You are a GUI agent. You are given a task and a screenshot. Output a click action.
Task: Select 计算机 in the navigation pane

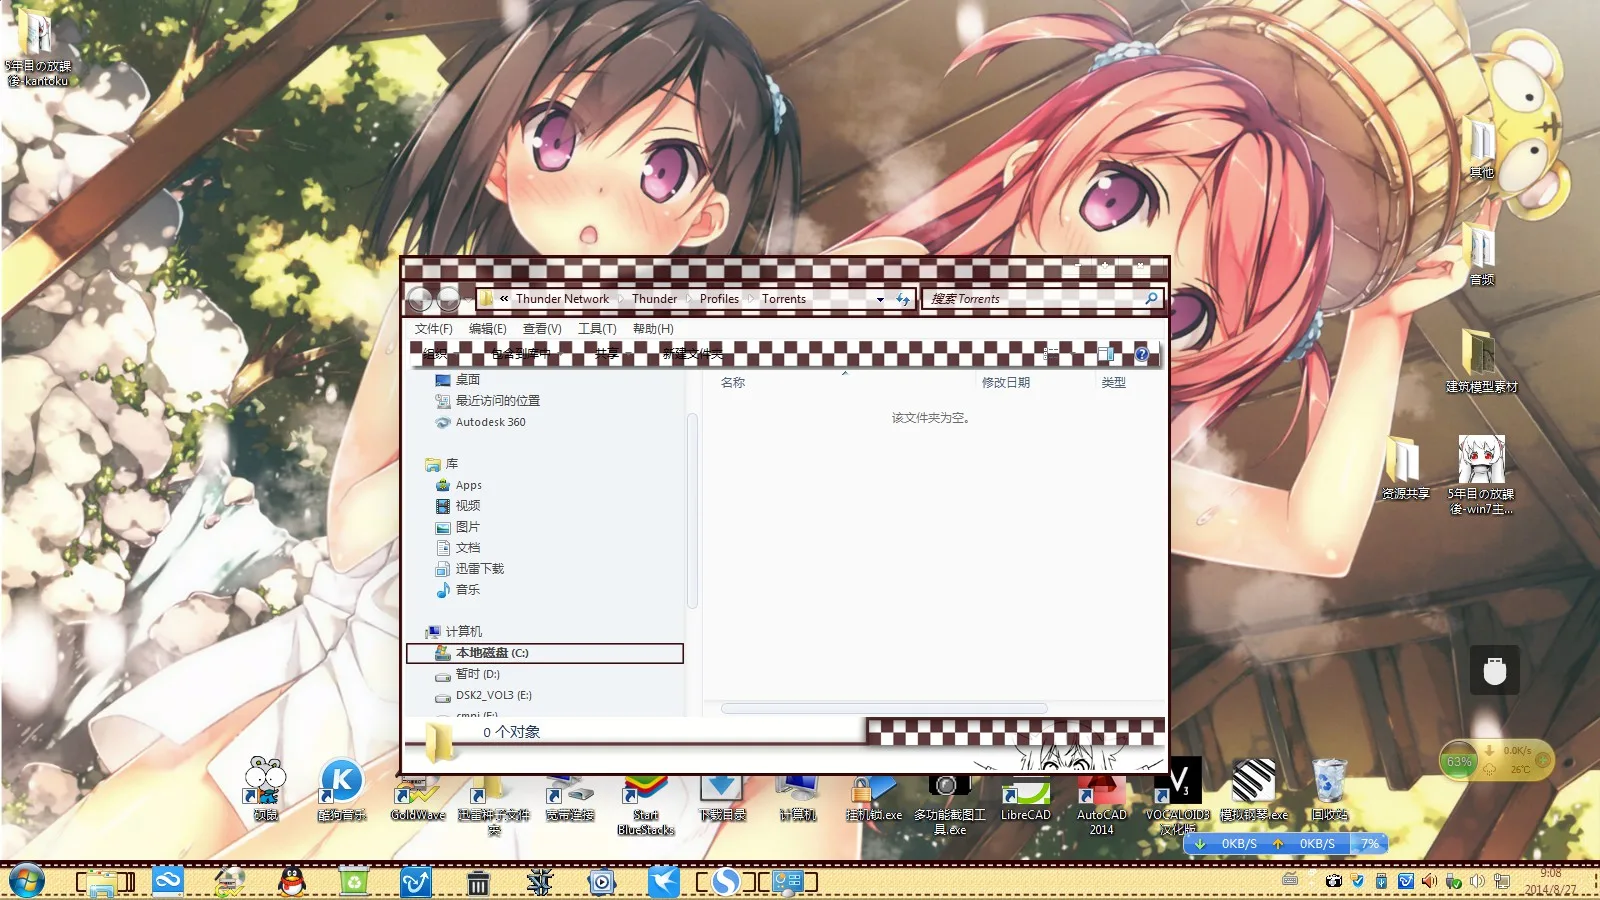(454, 632)
